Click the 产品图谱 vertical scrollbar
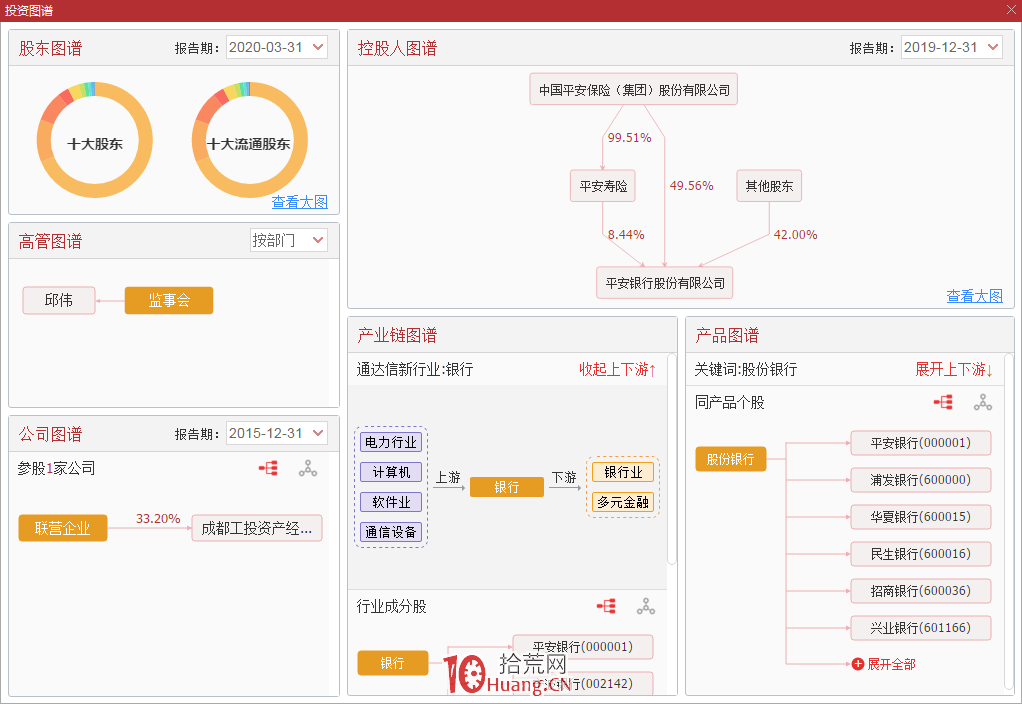The image size is (1022, 704). click(1009, 520)
